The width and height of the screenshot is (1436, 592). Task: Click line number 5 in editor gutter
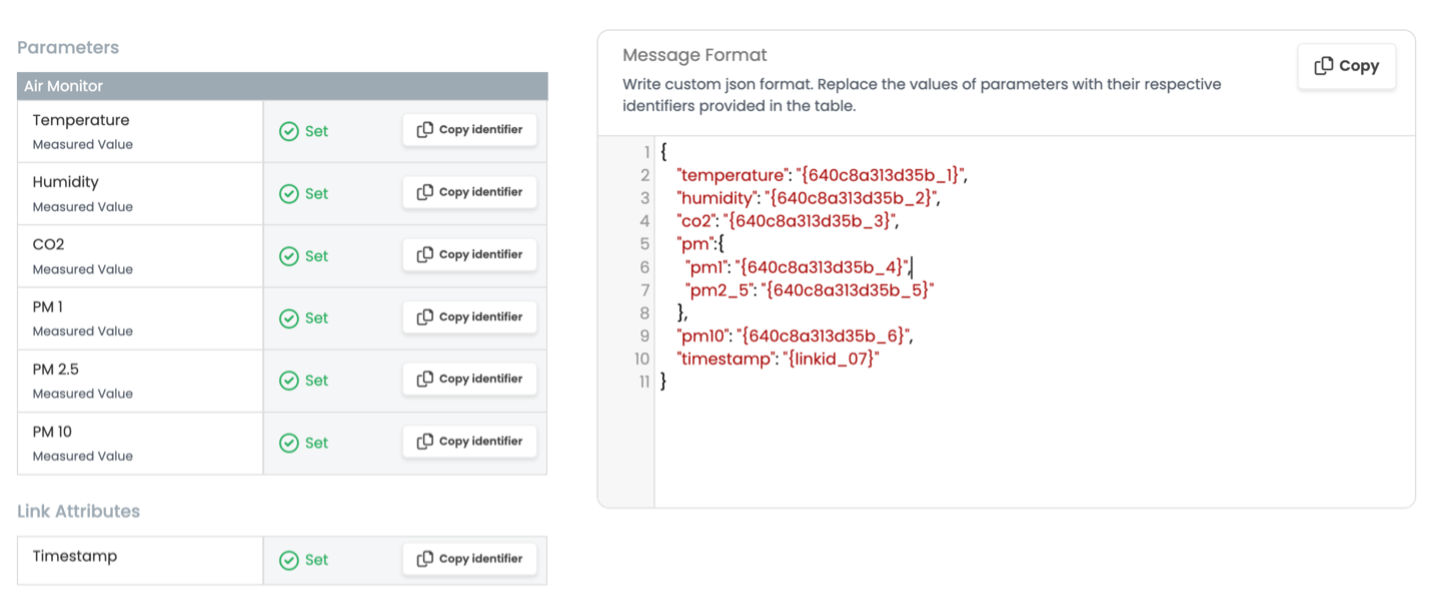point(644,244)
